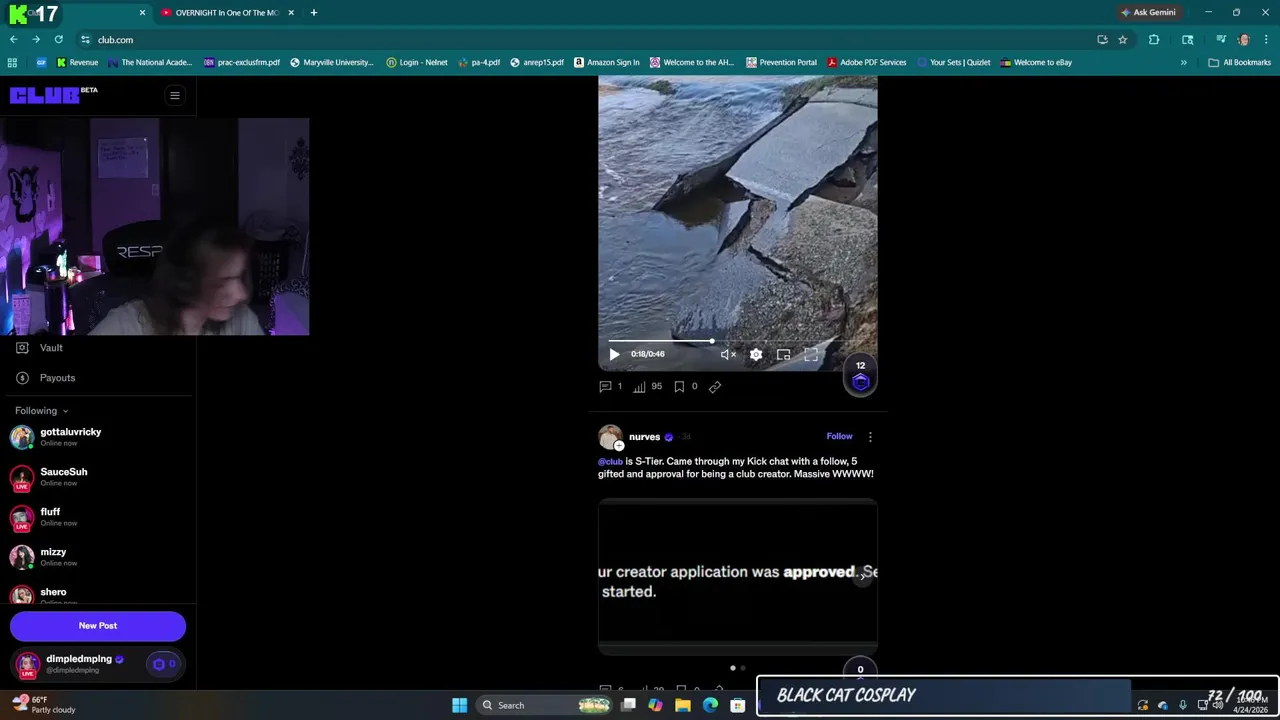Close the OVERNIGHT YouTube tab

click(291, 13)
